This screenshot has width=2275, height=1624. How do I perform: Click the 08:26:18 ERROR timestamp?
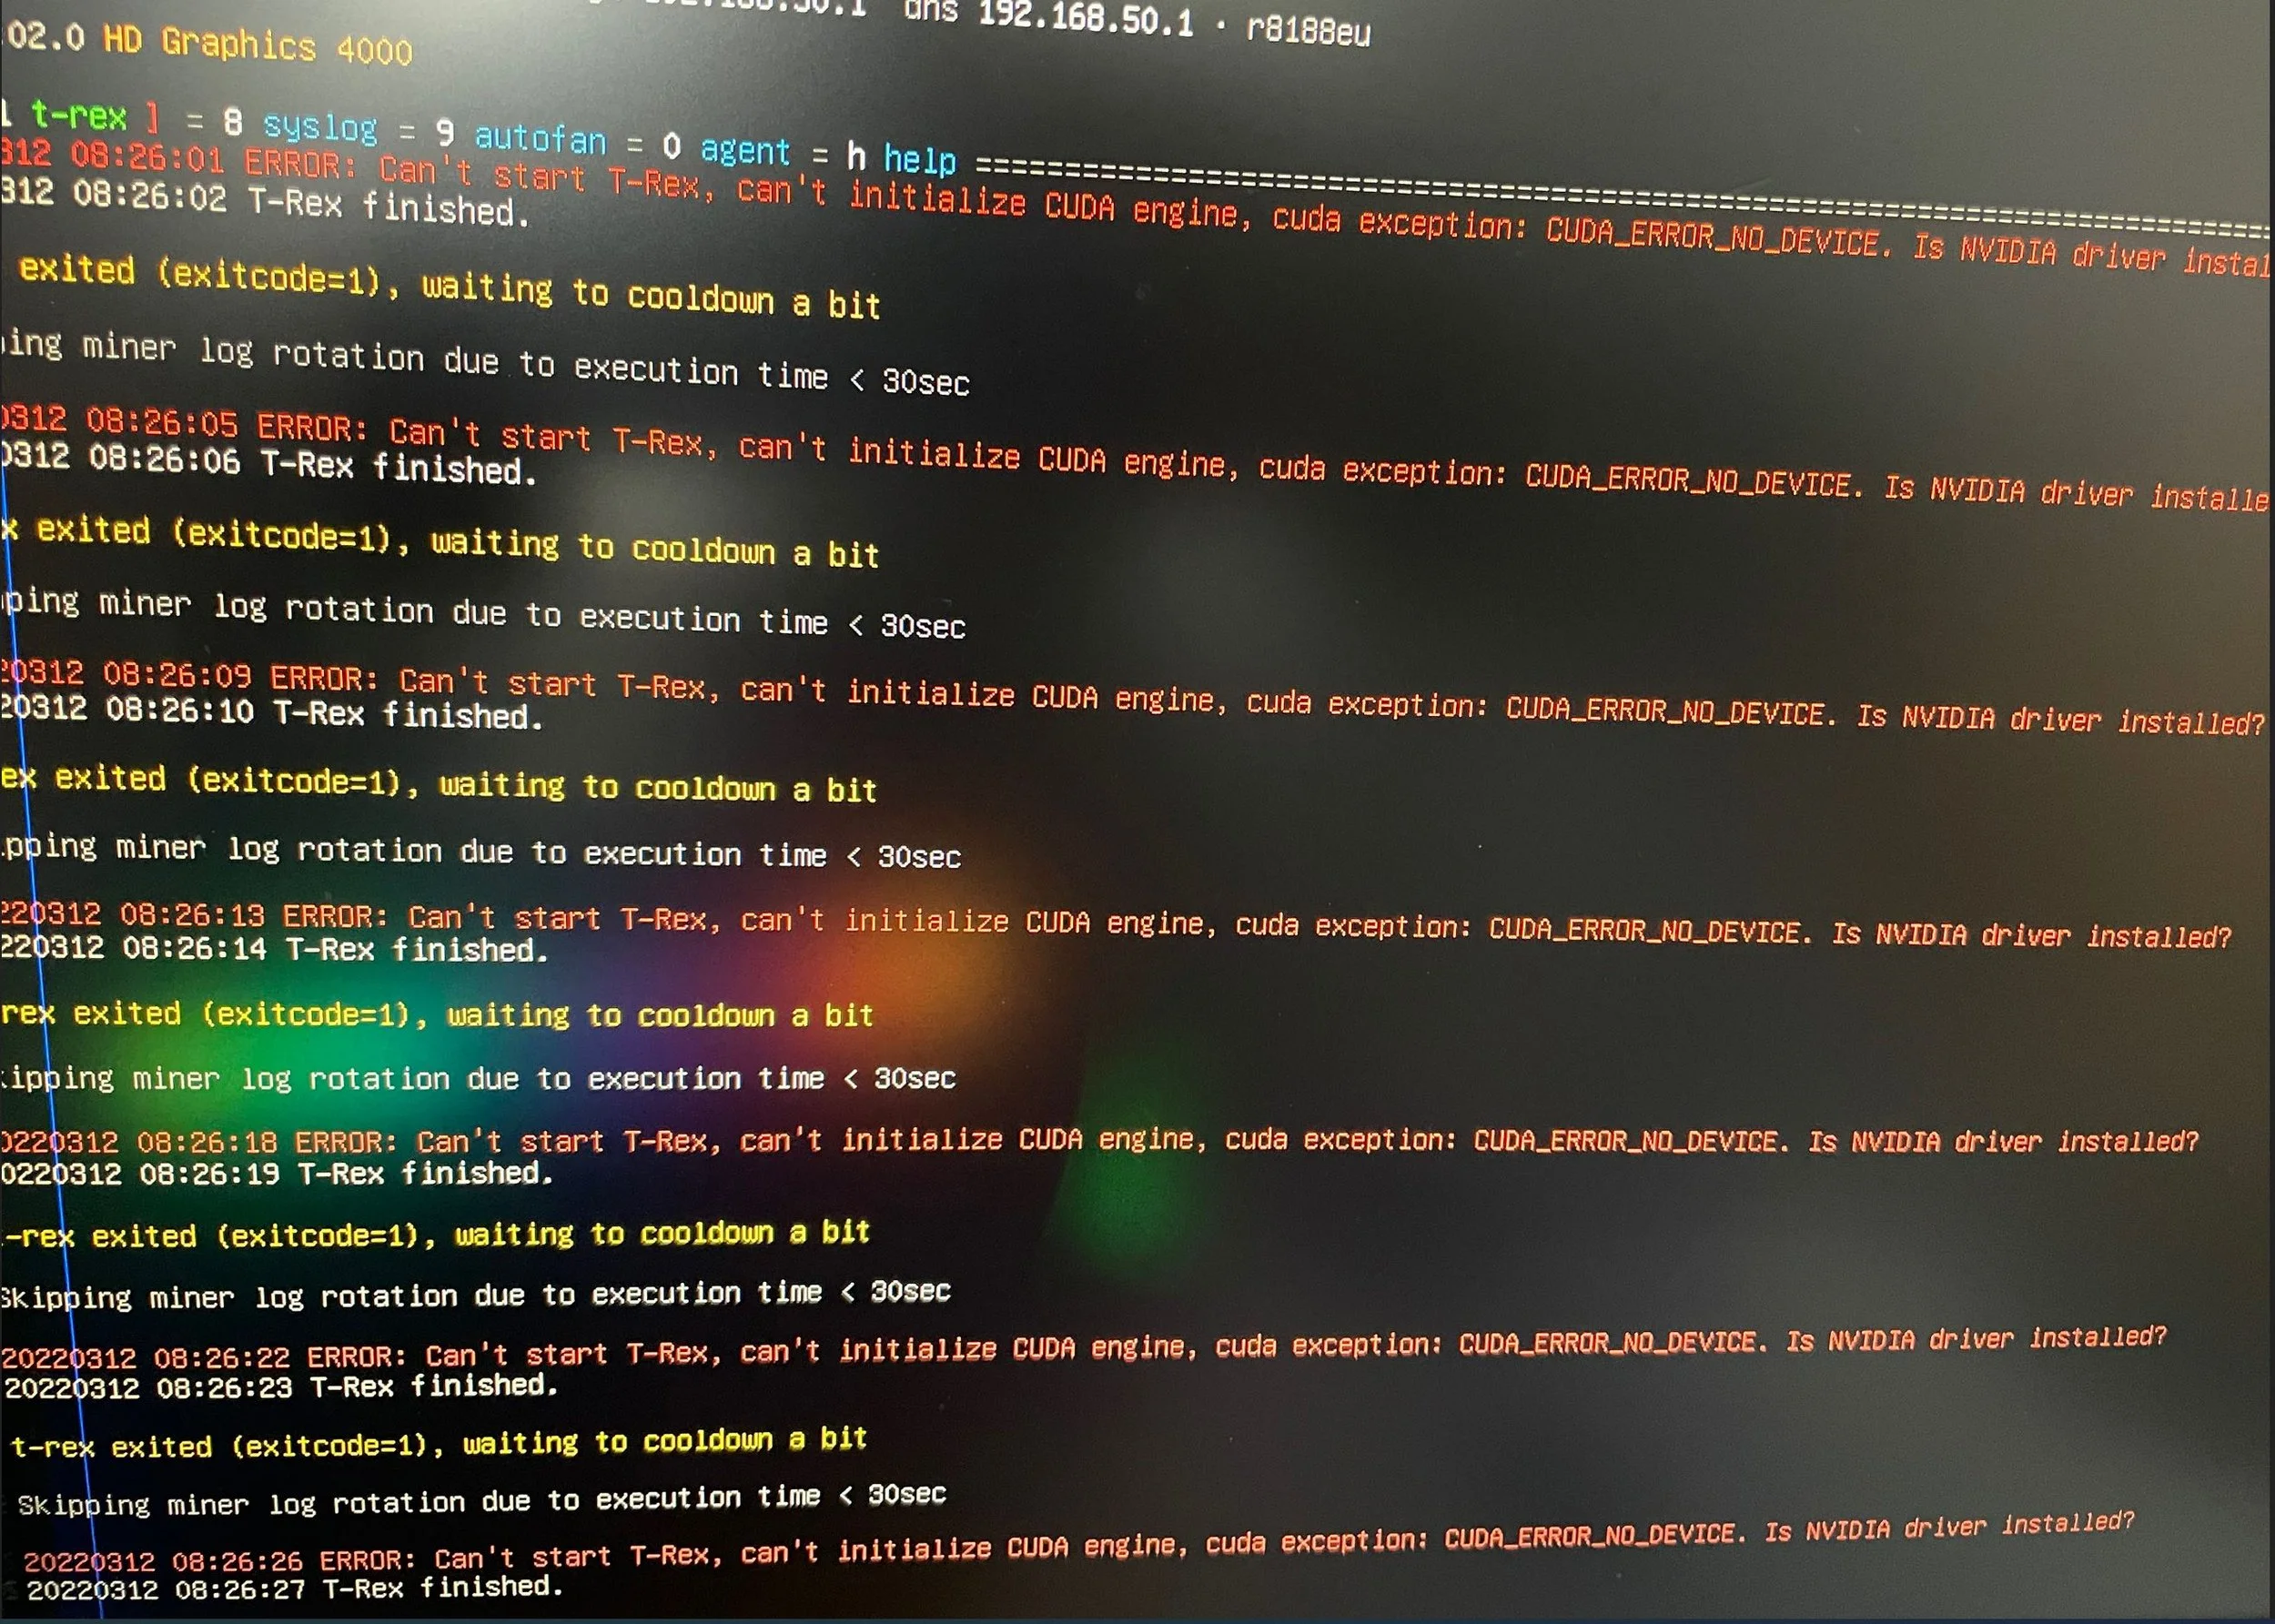click(x=209, y=1142)
